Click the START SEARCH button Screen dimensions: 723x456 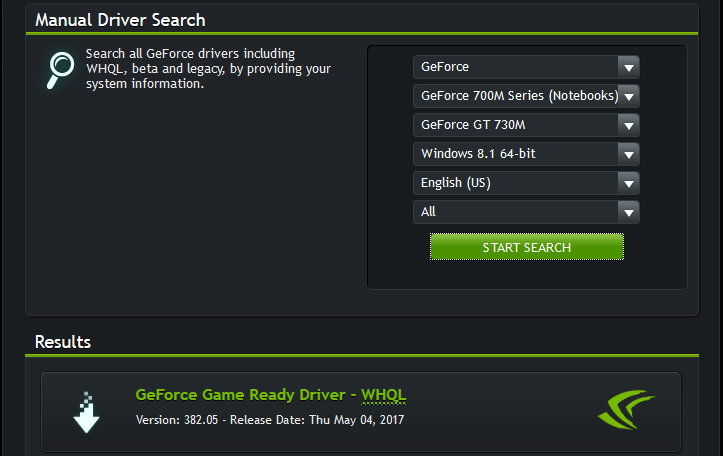coord(527,247)
